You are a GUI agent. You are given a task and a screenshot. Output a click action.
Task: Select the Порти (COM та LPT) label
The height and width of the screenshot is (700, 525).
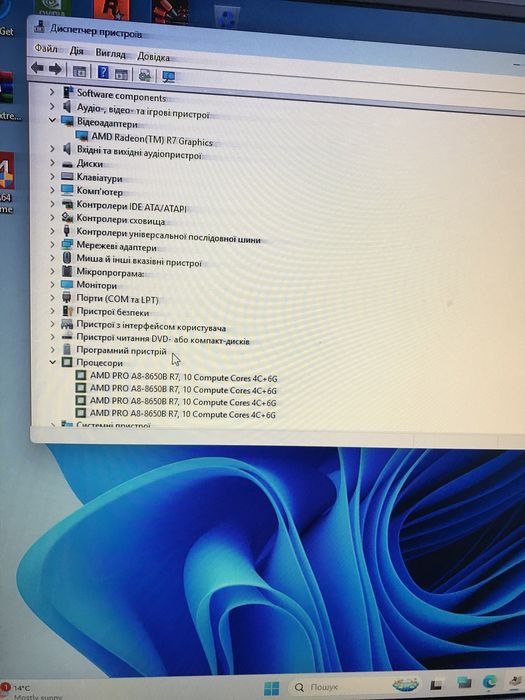click(117, 299)
